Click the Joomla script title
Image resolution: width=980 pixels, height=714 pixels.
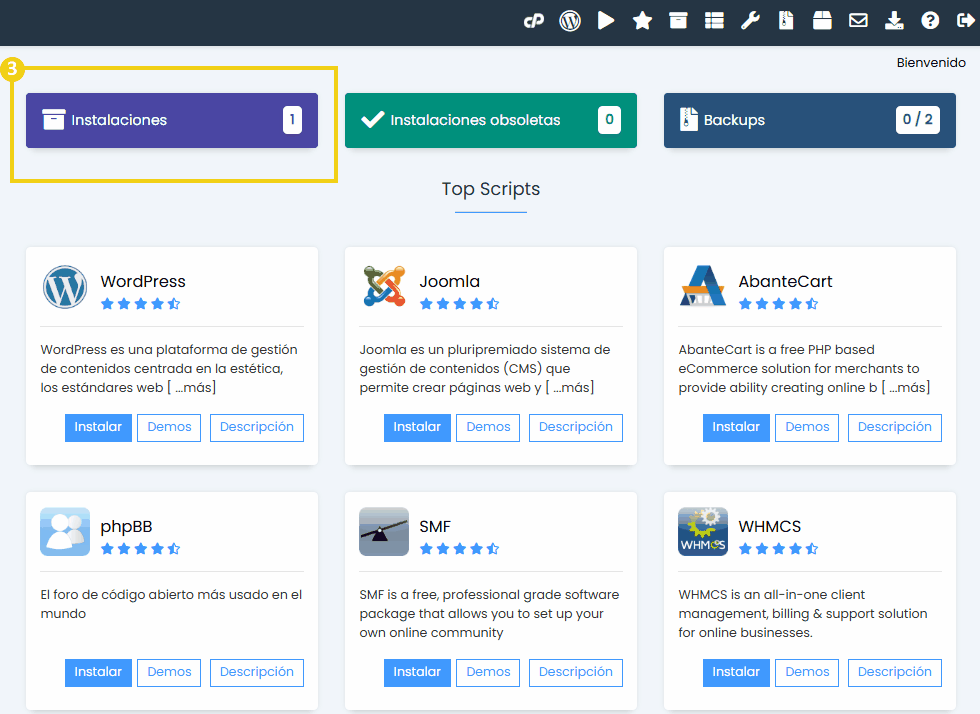pyautogui.click(x=449, y=281)
